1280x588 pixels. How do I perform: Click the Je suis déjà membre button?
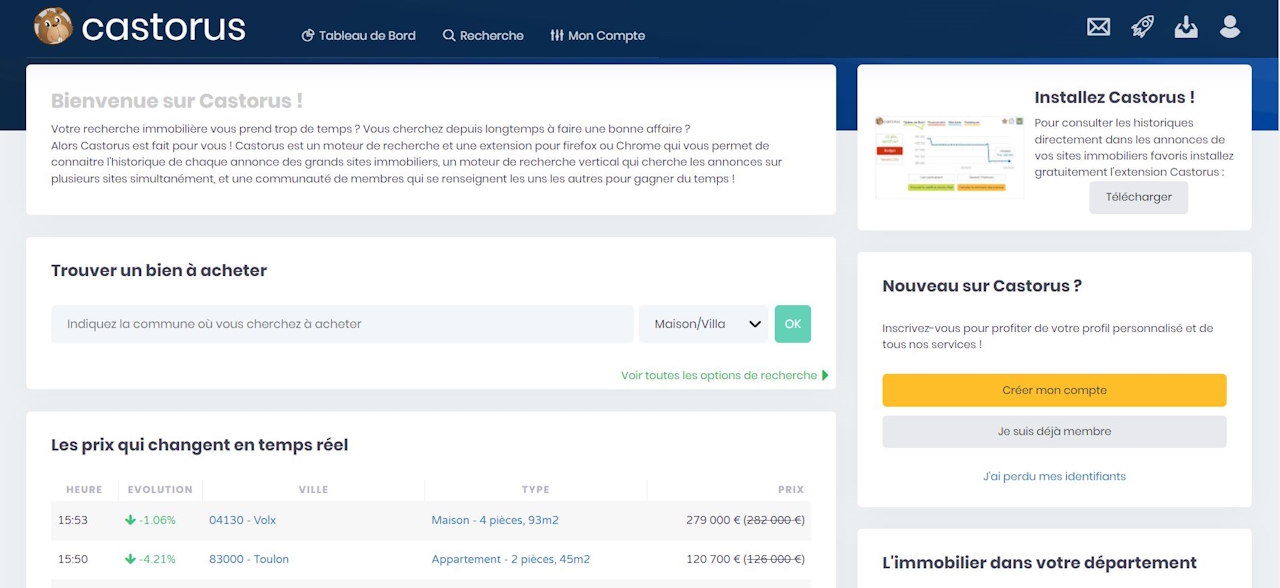[1054, 432]
